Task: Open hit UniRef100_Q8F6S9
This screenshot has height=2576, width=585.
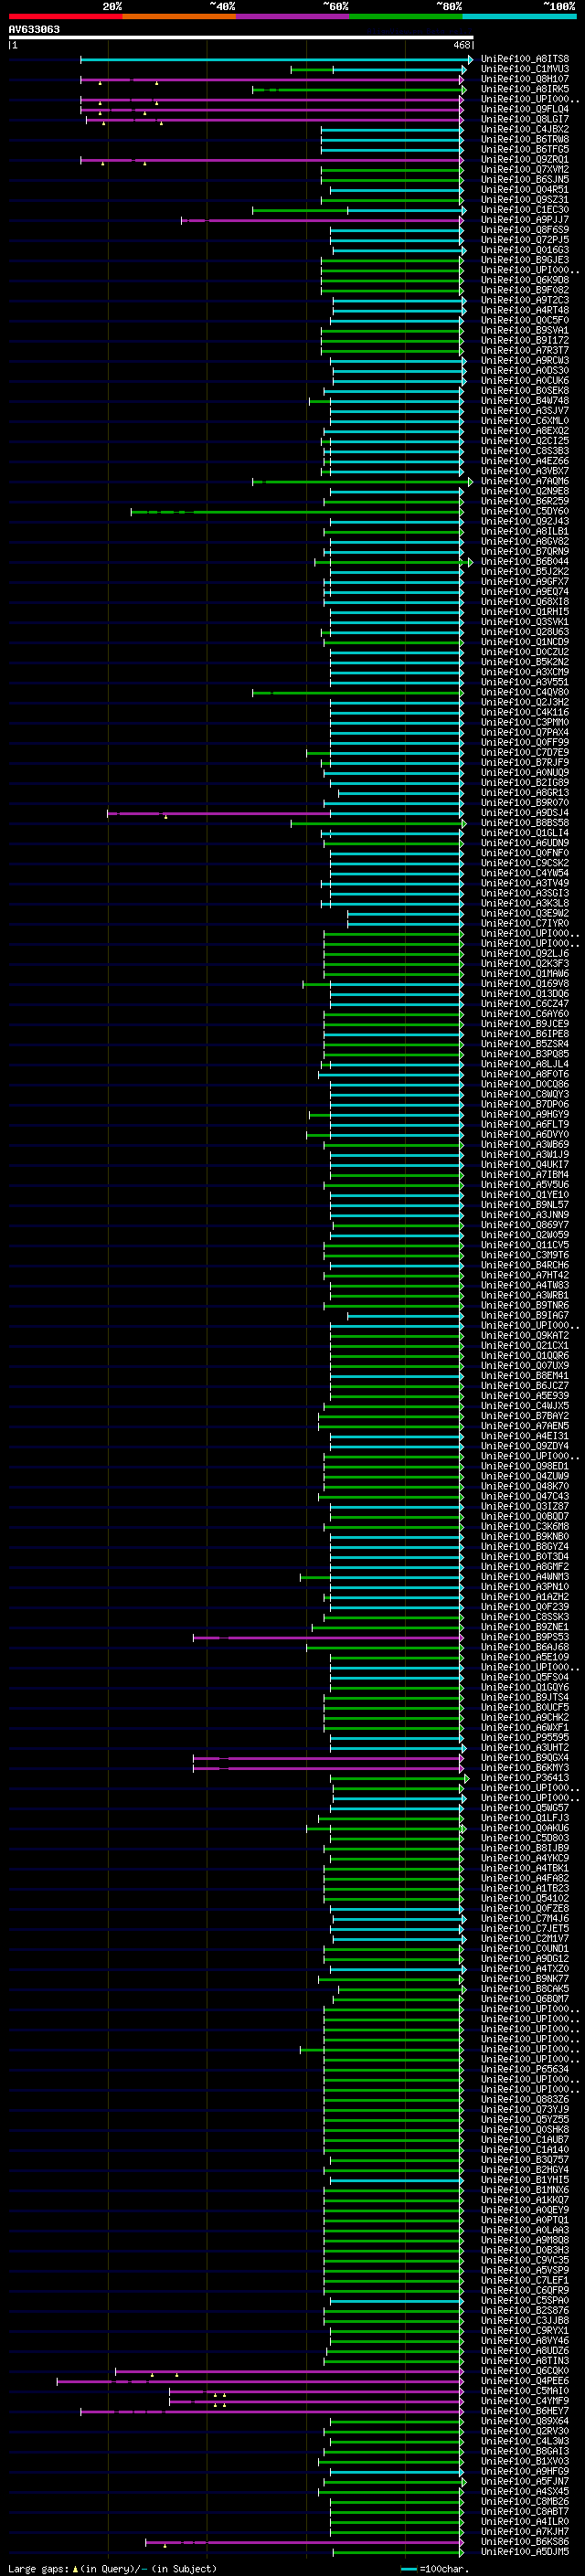Action: click(524, 230)
